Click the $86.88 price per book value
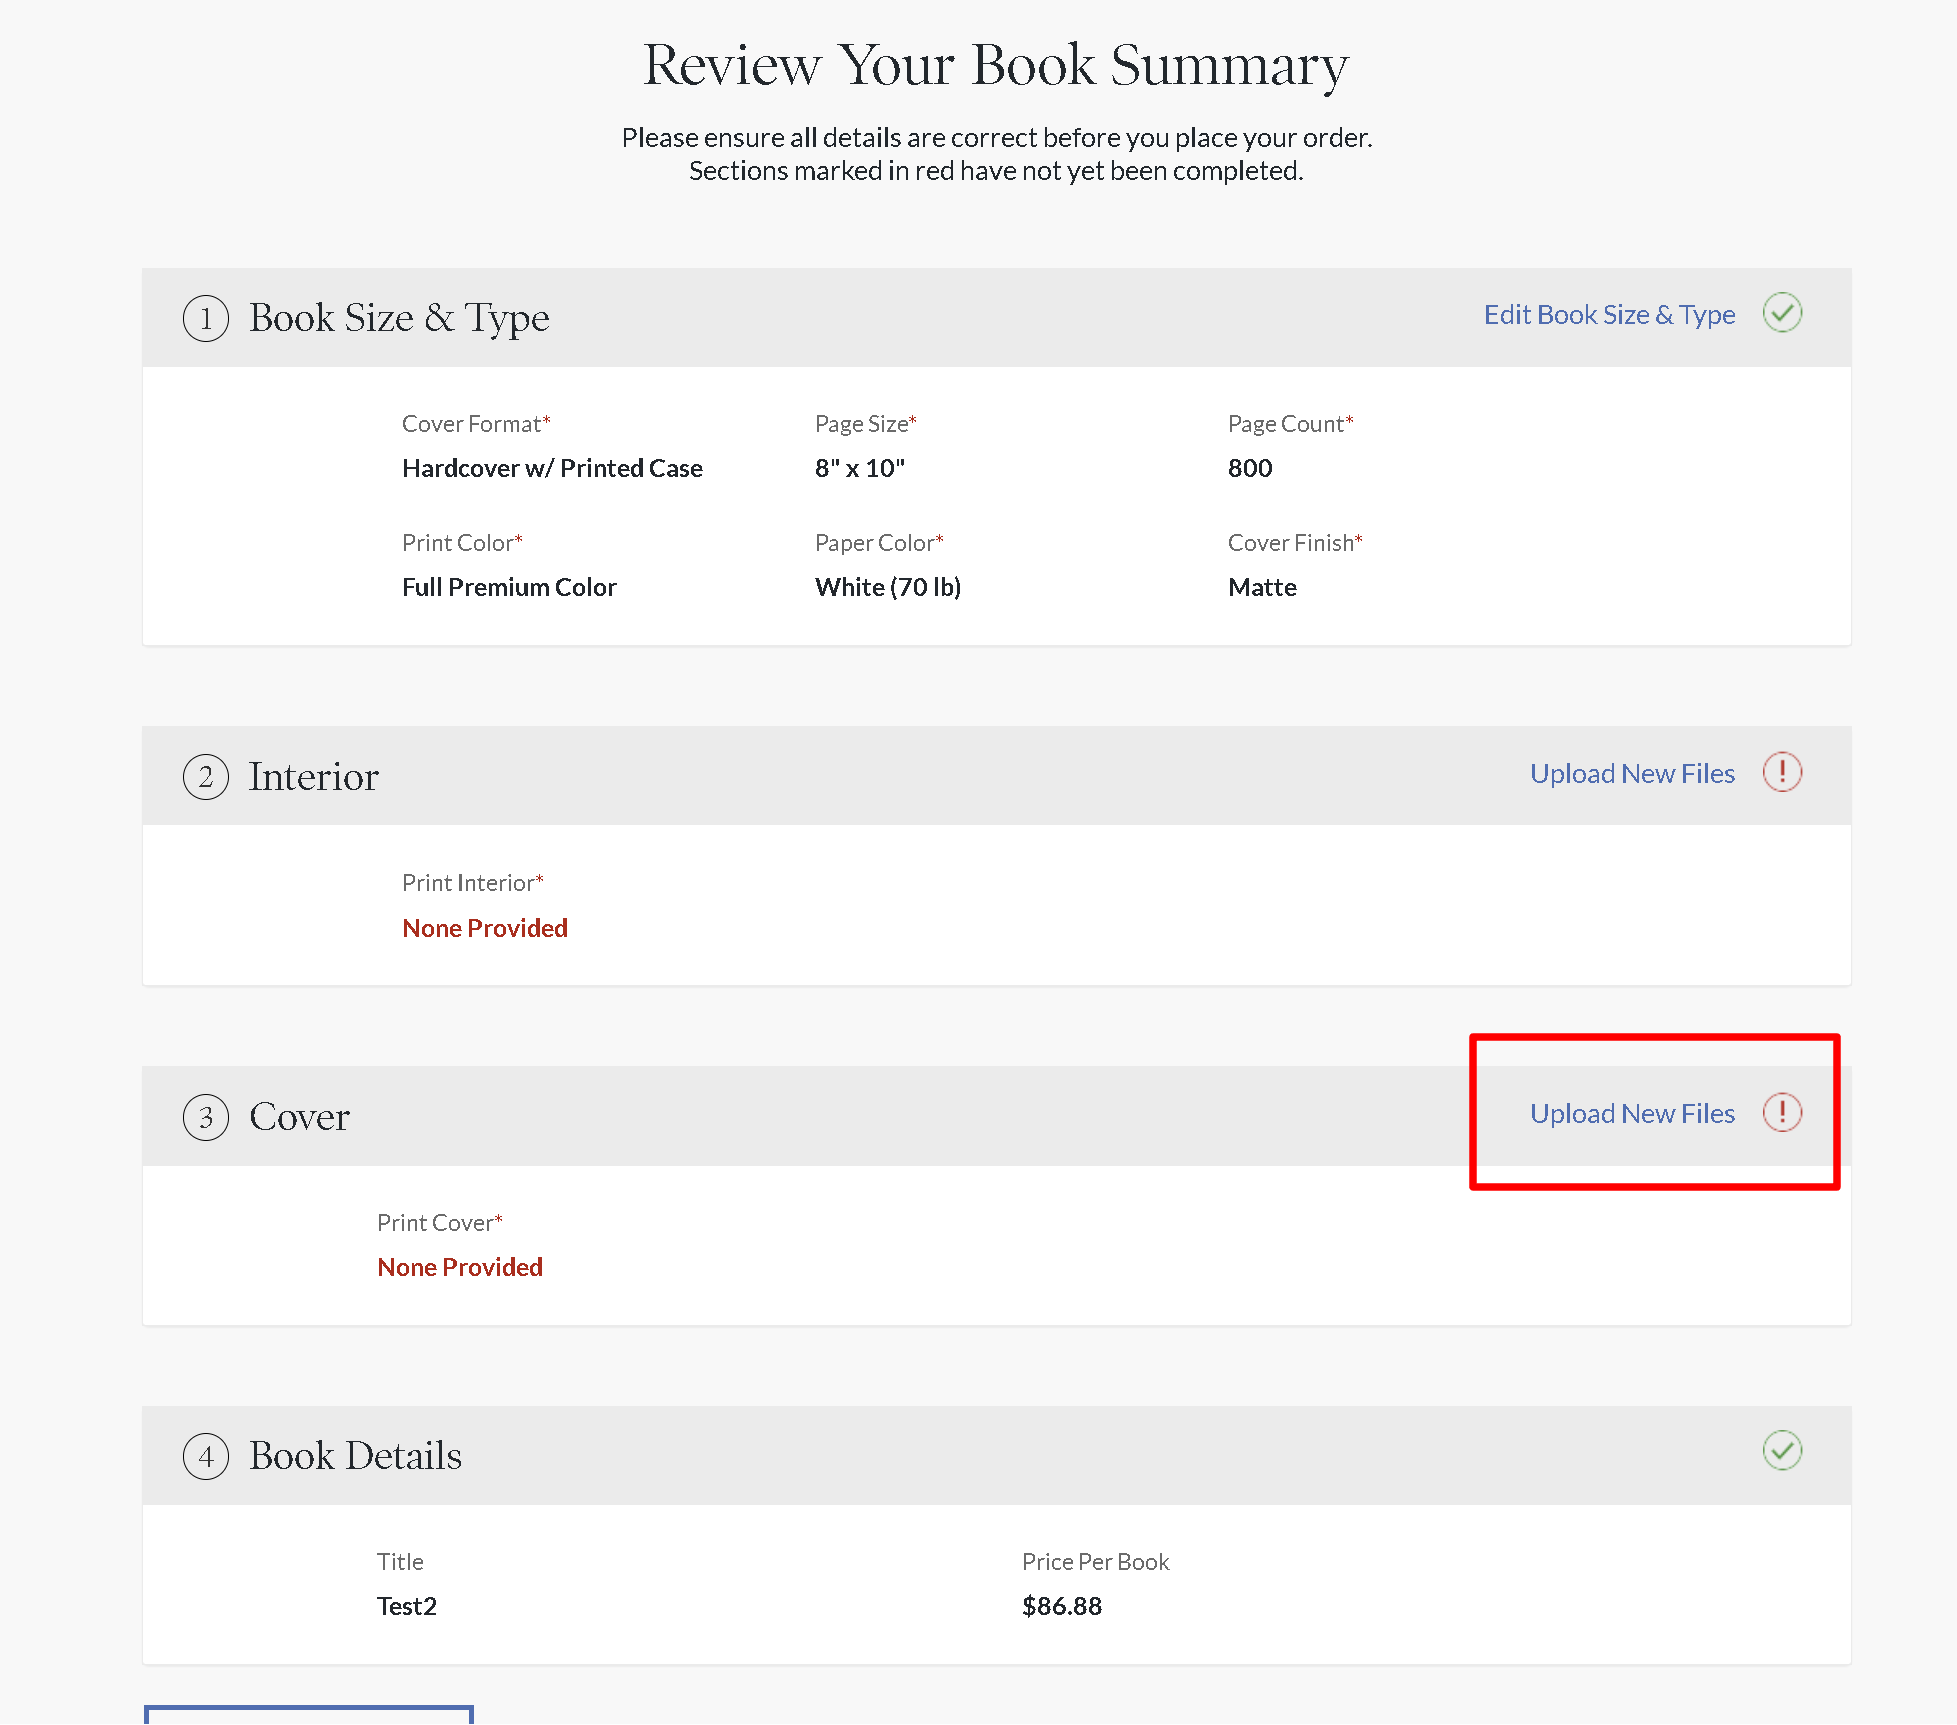Image resolution: width=1957 pixels, height=1725 pixels. point(1062,1606)
